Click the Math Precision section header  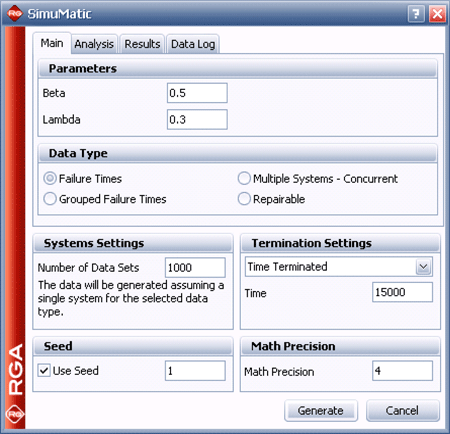pyautogui.click(x=340, y=346)
